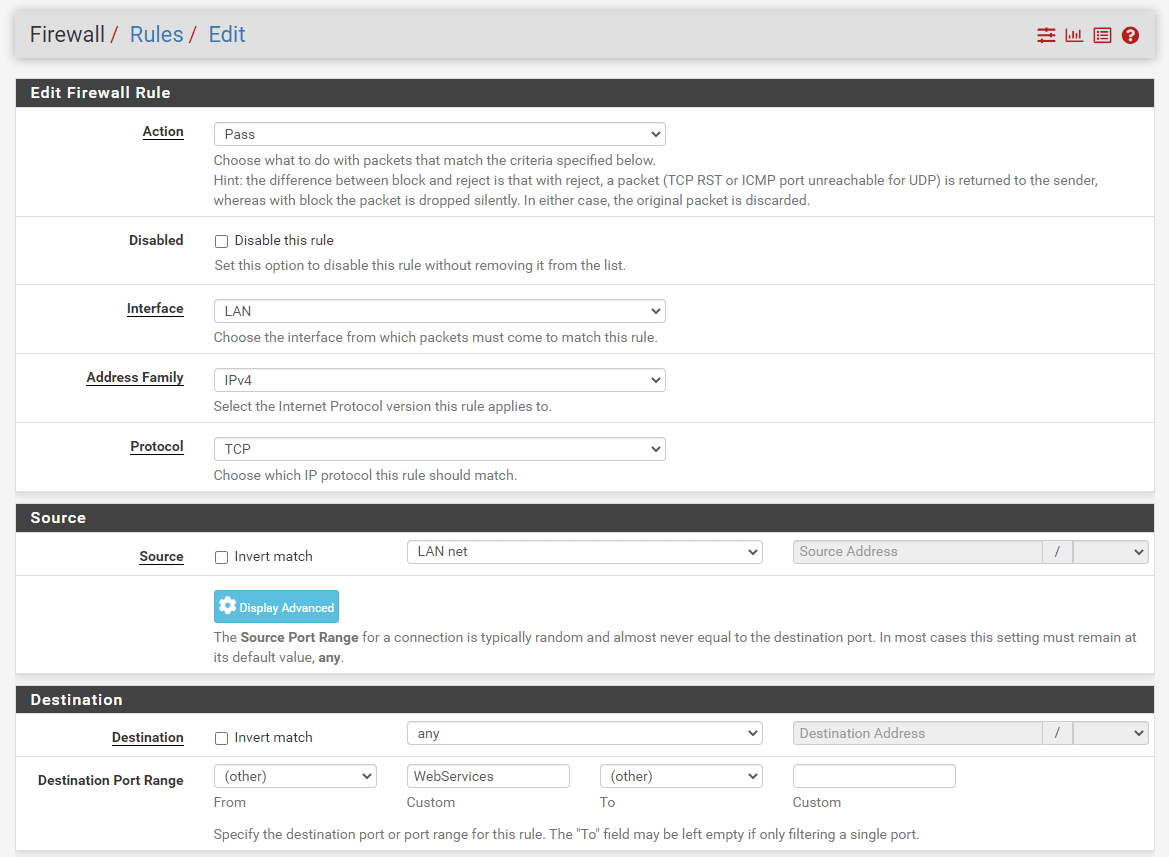
Task: Check Invert match for Destination
Action: click(x=221, y=737)
